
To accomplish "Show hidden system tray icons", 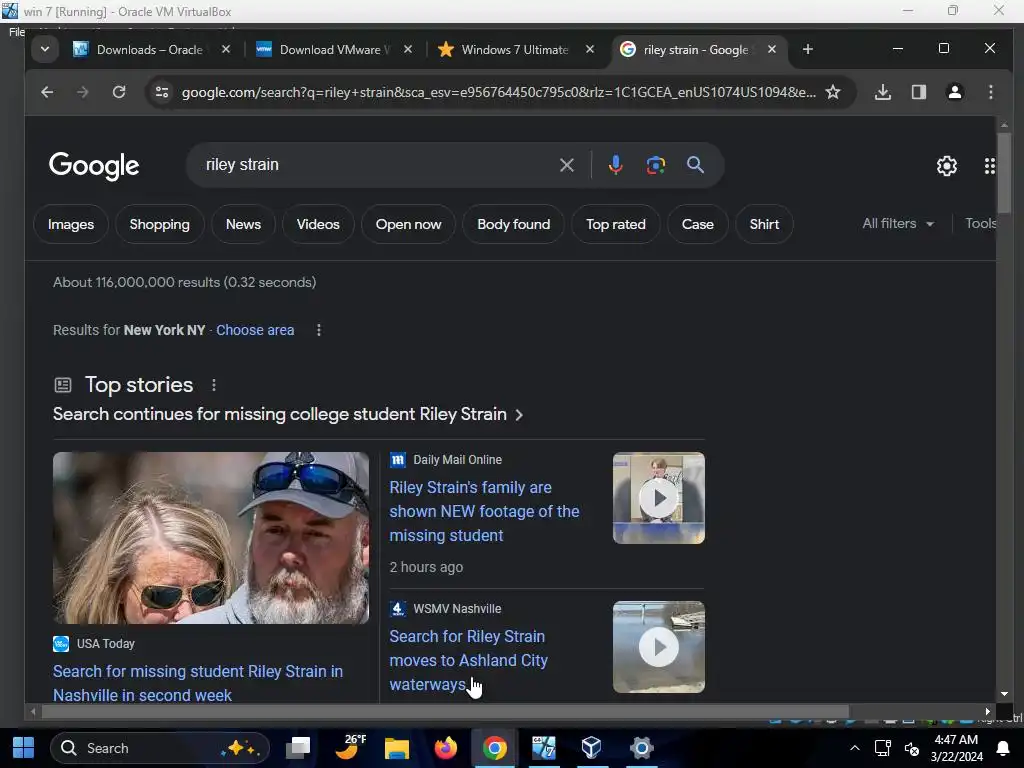I will [854, 748].
